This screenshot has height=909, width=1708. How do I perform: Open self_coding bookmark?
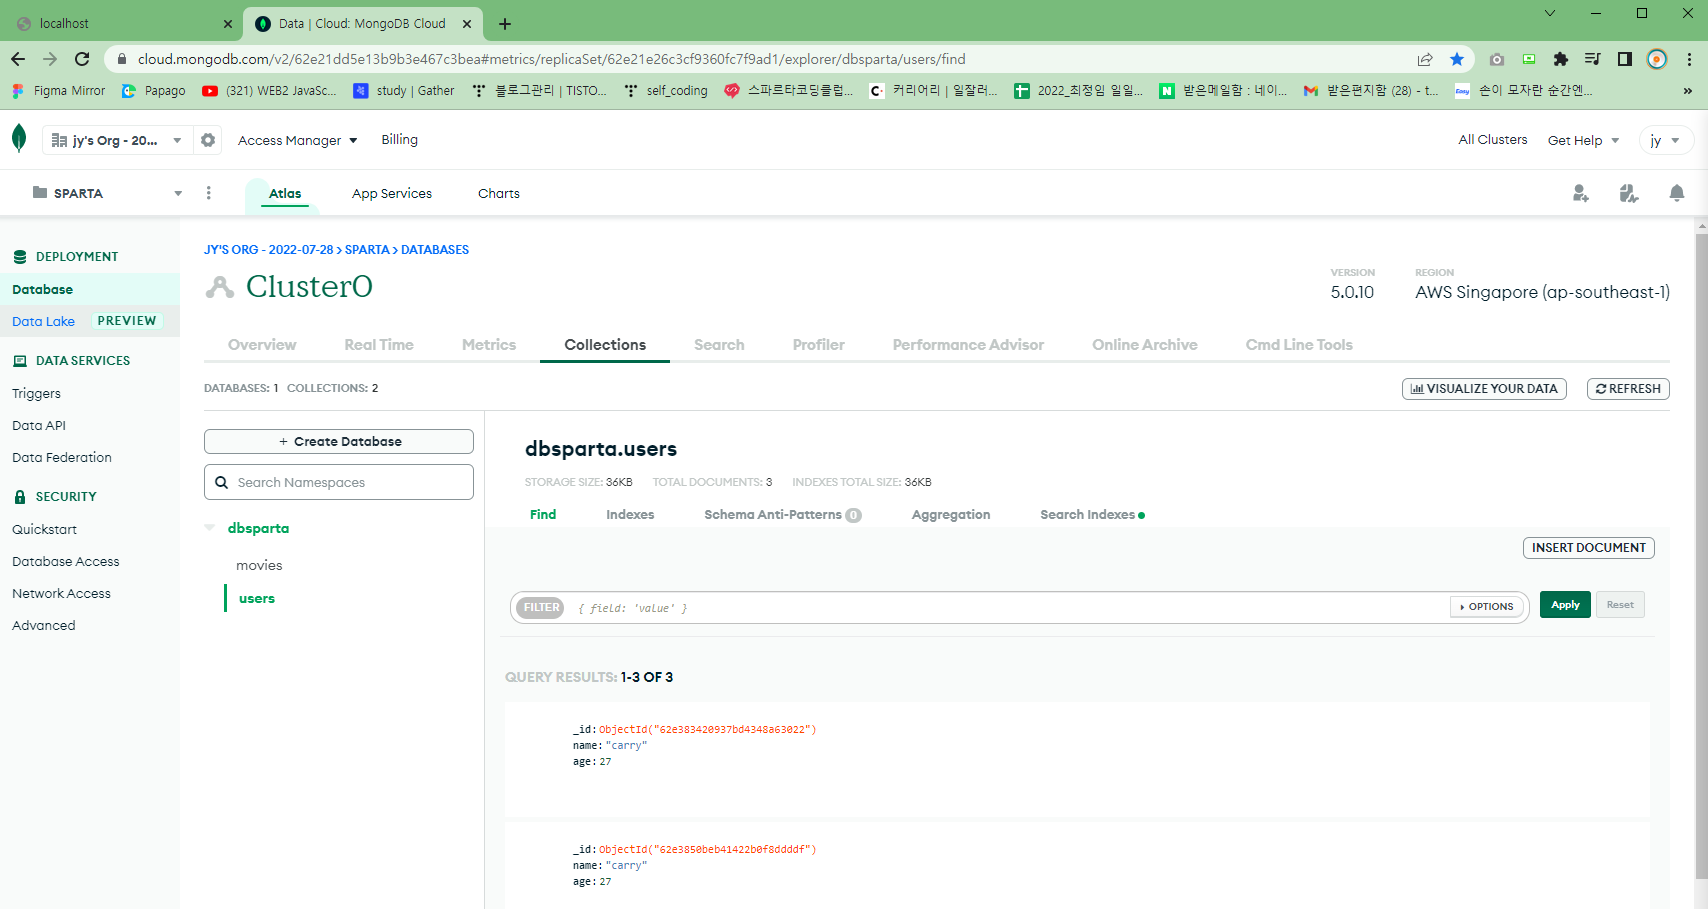point(666,91)
